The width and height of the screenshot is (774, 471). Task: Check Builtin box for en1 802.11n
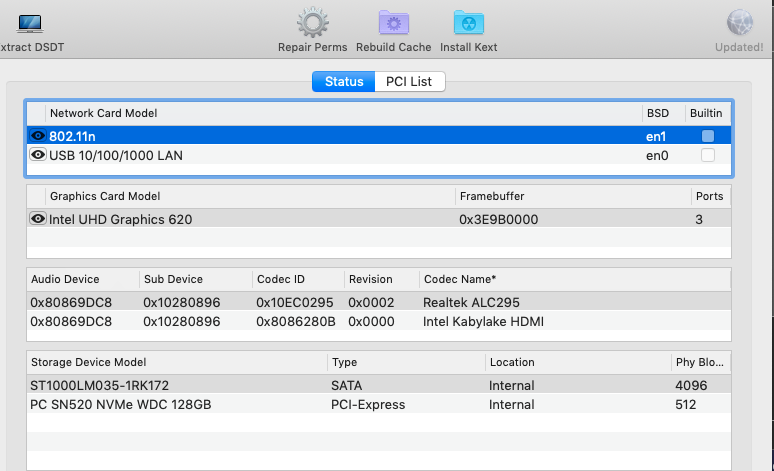click(x=707, y=136)
